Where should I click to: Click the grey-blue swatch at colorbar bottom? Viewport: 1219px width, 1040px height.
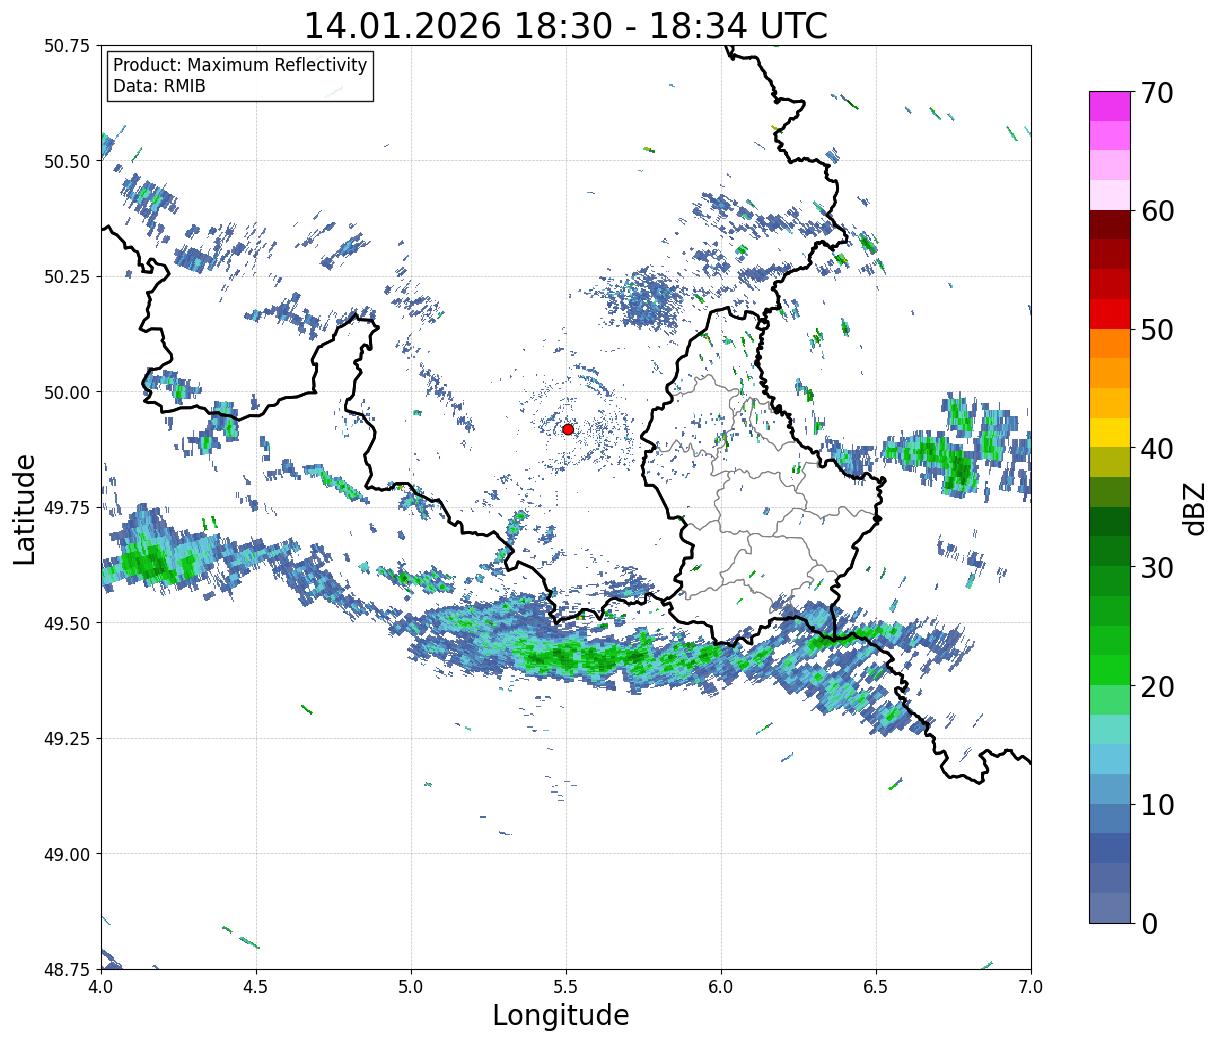point(1110,907)
